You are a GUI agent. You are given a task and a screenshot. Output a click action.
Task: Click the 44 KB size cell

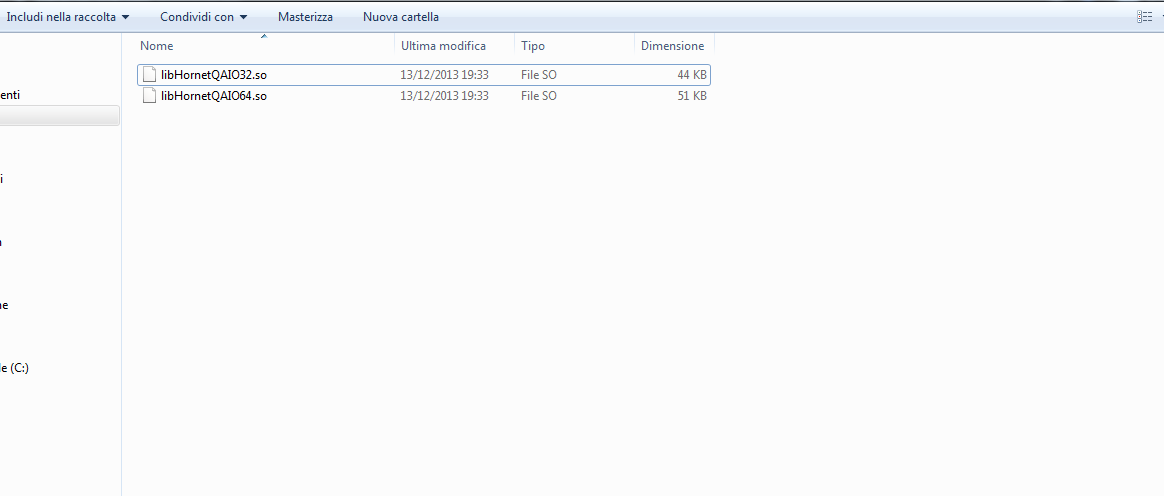pos(692,75)
